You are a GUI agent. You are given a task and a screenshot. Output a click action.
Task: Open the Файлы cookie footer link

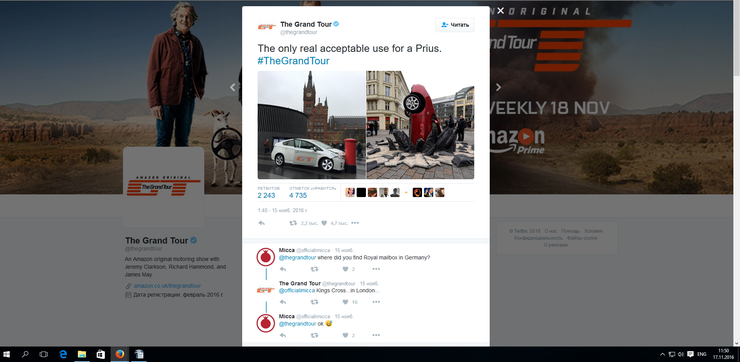(x=582, y=238)
